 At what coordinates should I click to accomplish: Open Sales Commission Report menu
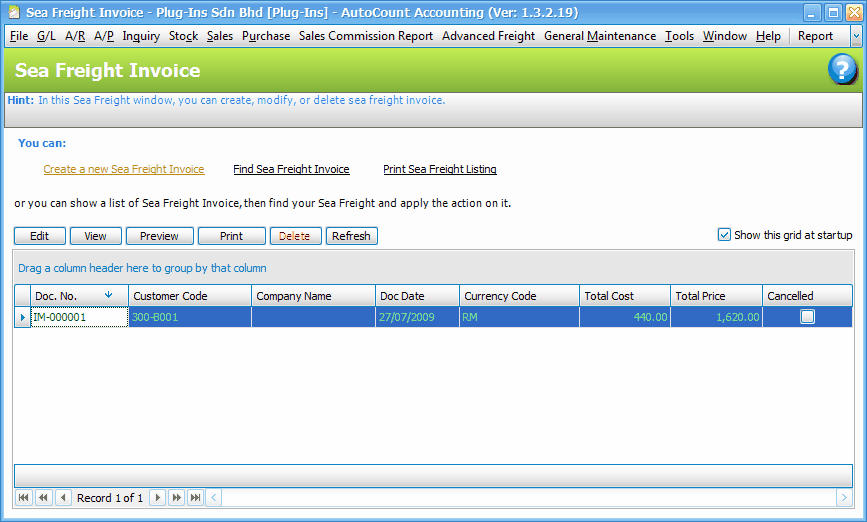[366, 36]
